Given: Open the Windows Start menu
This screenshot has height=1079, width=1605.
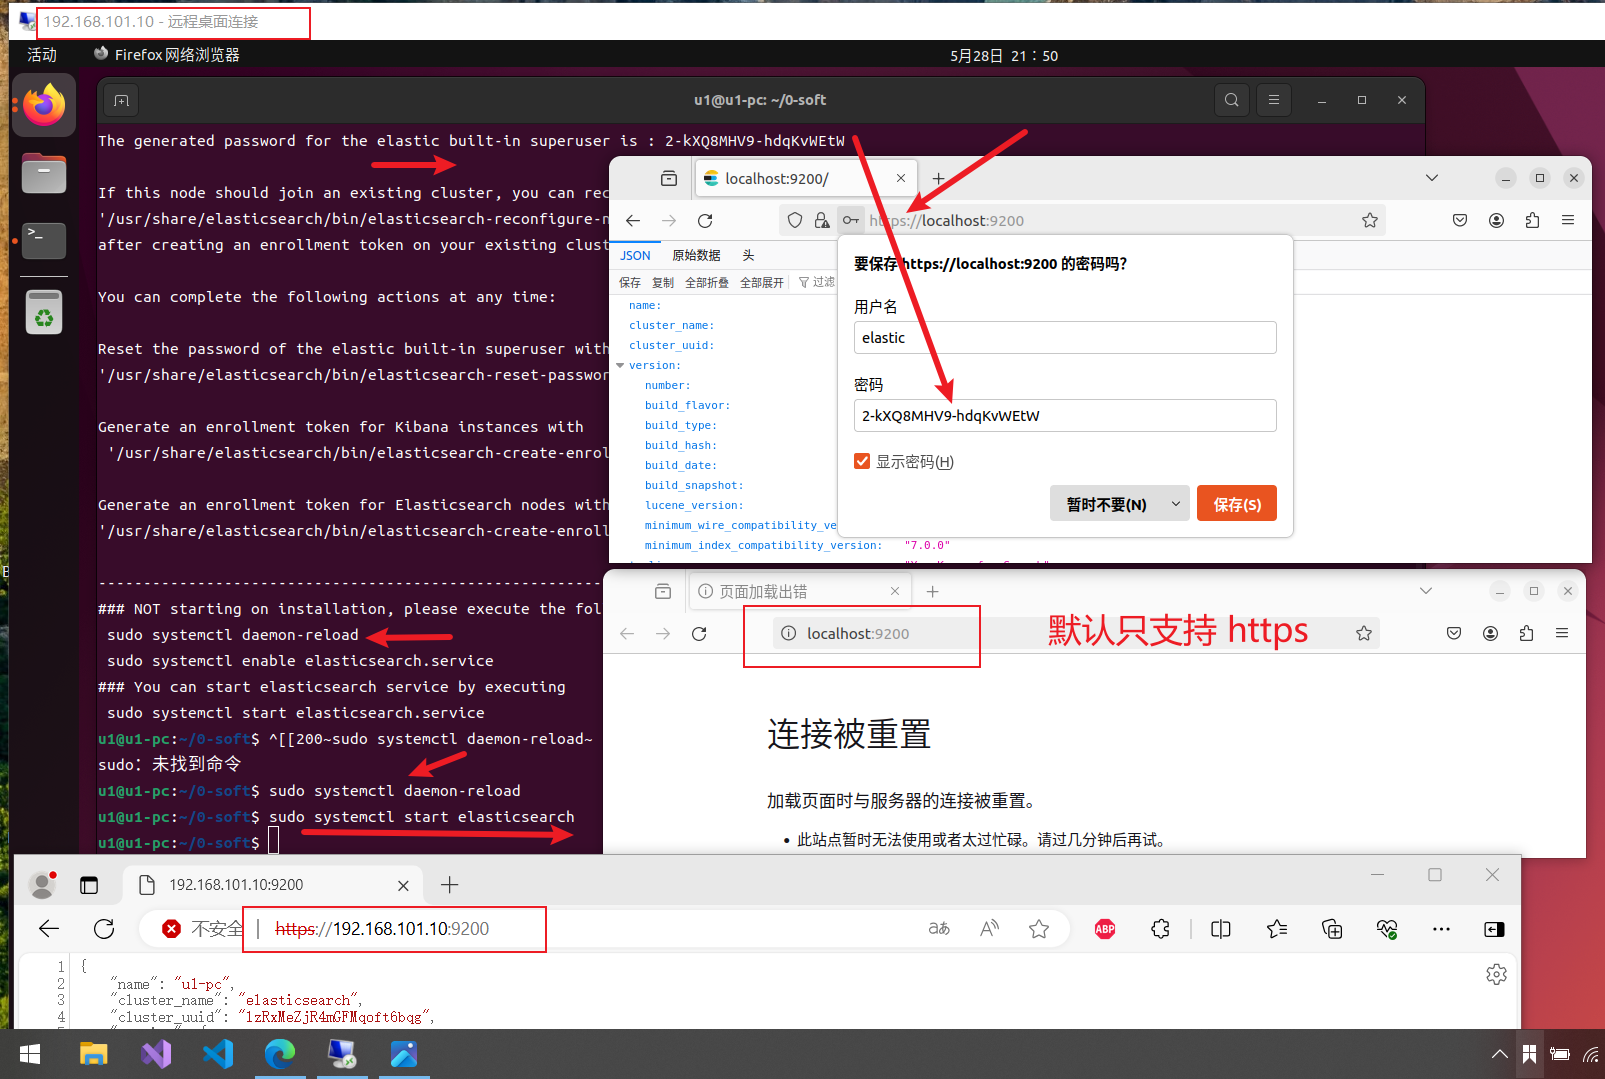Looking at the screenshot, I should (x=30, y=1054).
